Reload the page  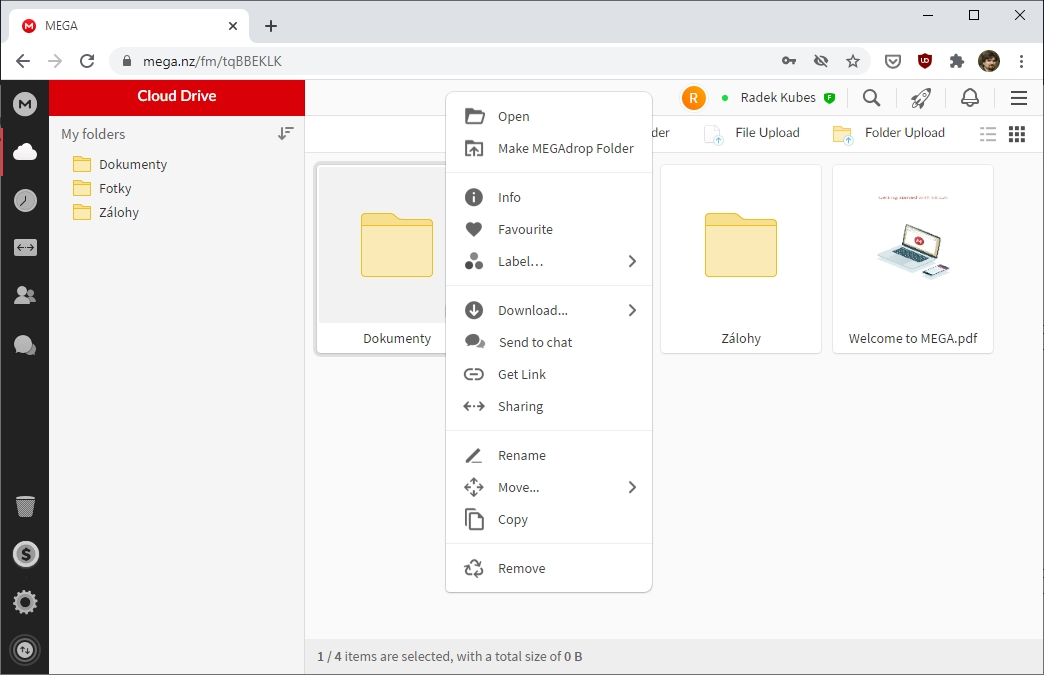click(87, 61)
